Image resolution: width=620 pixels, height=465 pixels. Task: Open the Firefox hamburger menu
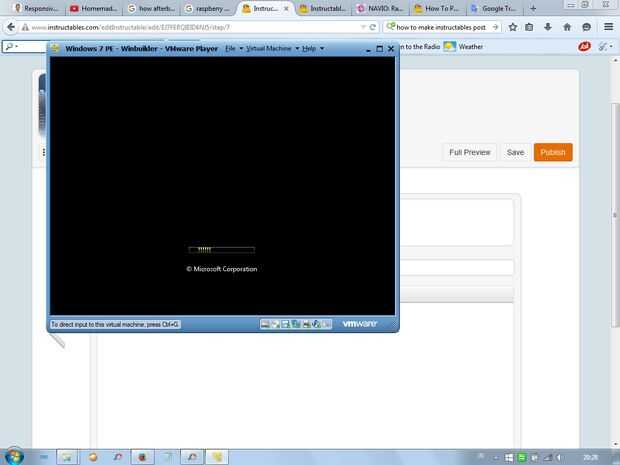609,27
